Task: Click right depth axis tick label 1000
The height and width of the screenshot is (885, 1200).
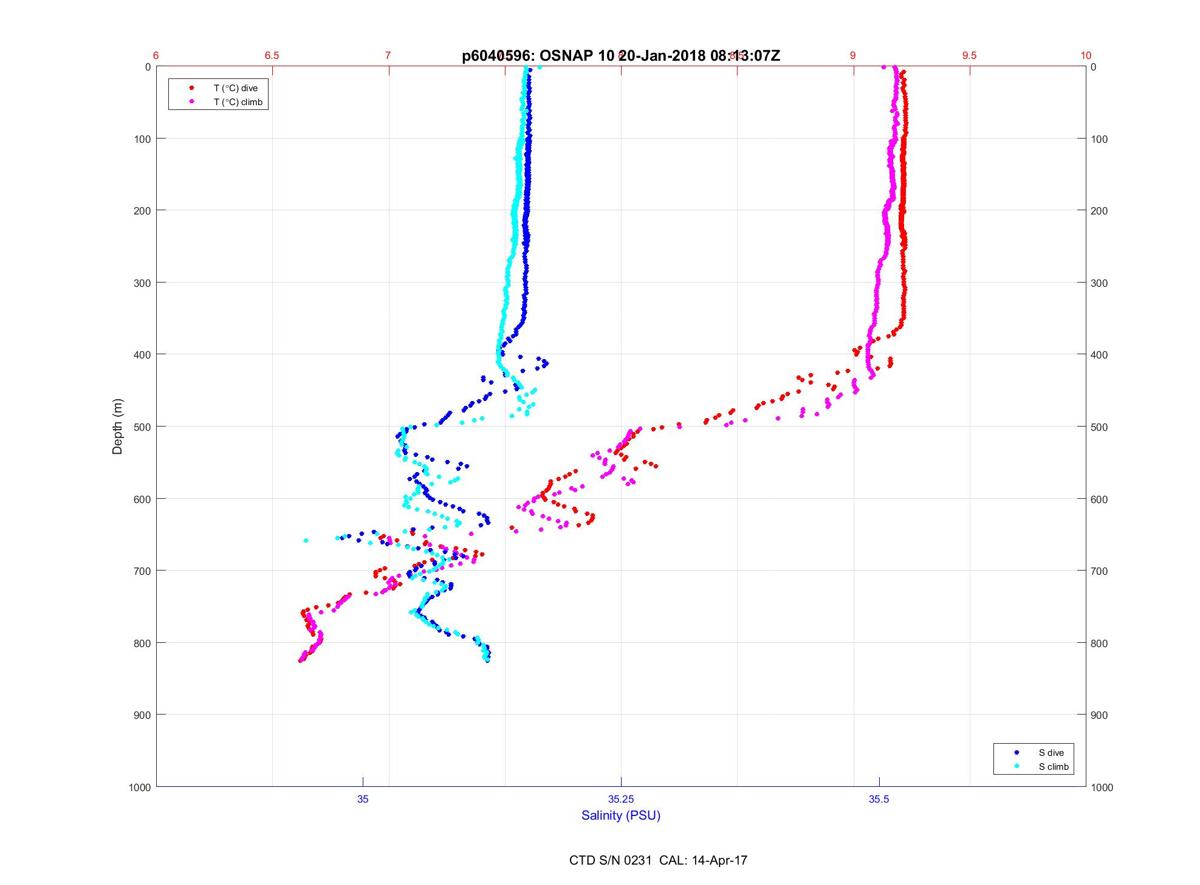Action: [1103, 787]
